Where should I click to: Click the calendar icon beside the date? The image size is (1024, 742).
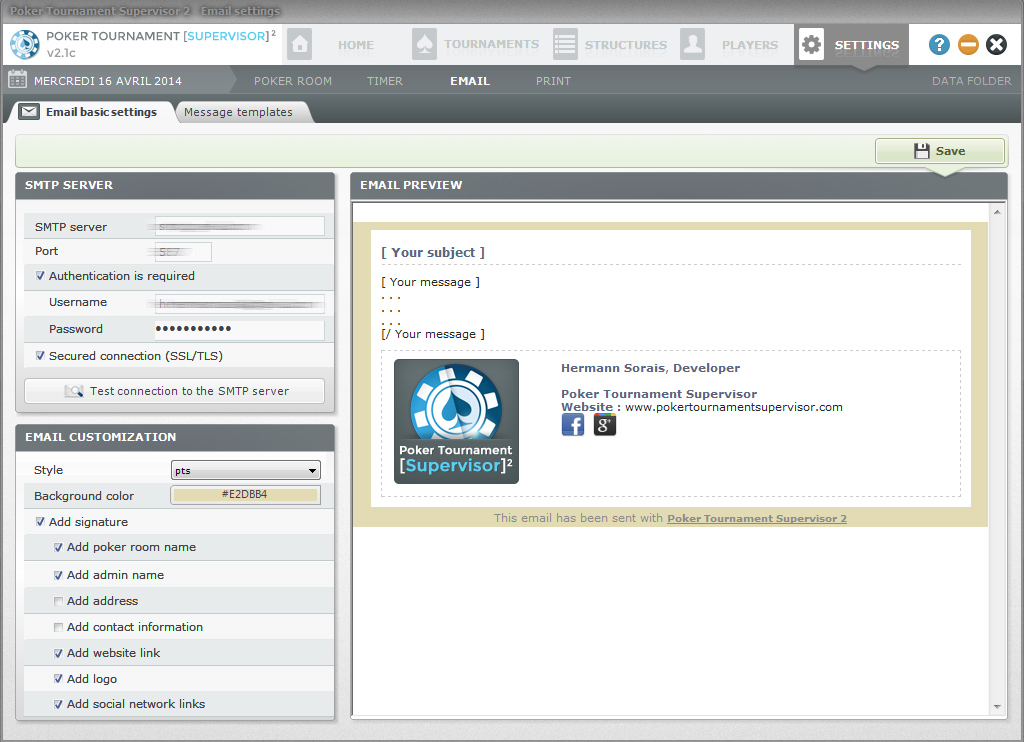[17, 80]
